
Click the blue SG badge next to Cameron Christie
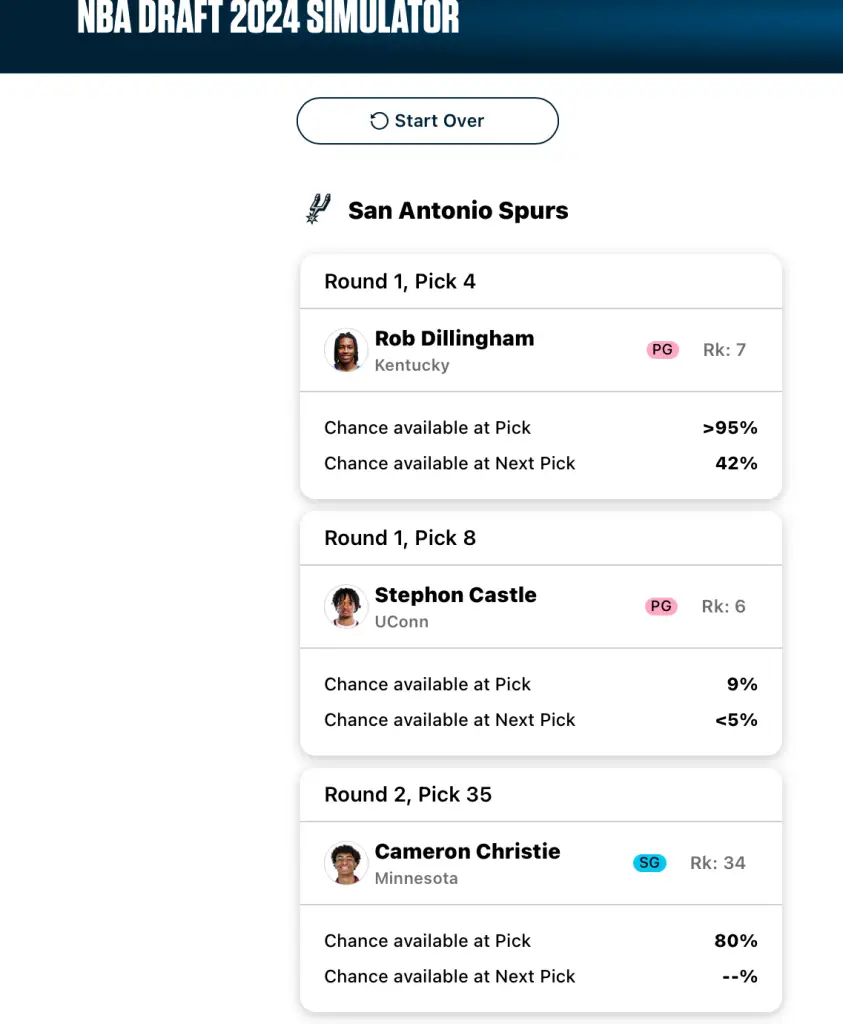[x=648, y=862]
